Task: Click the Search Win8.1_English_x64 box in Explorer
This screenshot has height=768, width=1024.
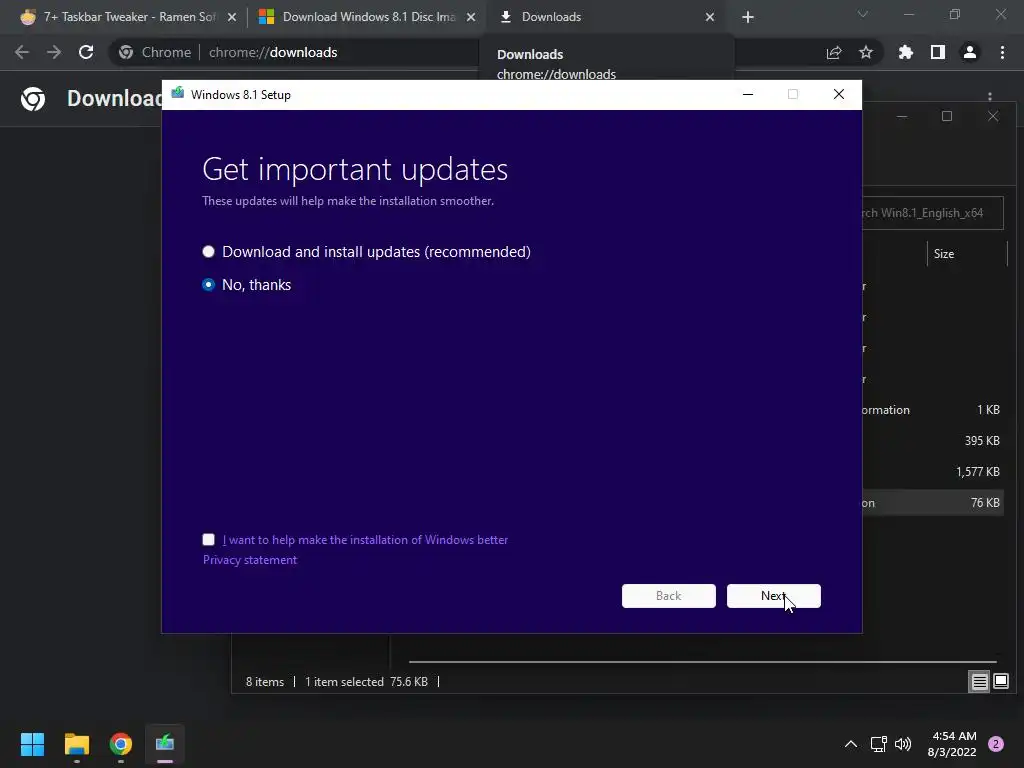Action: tap(933, 213)
